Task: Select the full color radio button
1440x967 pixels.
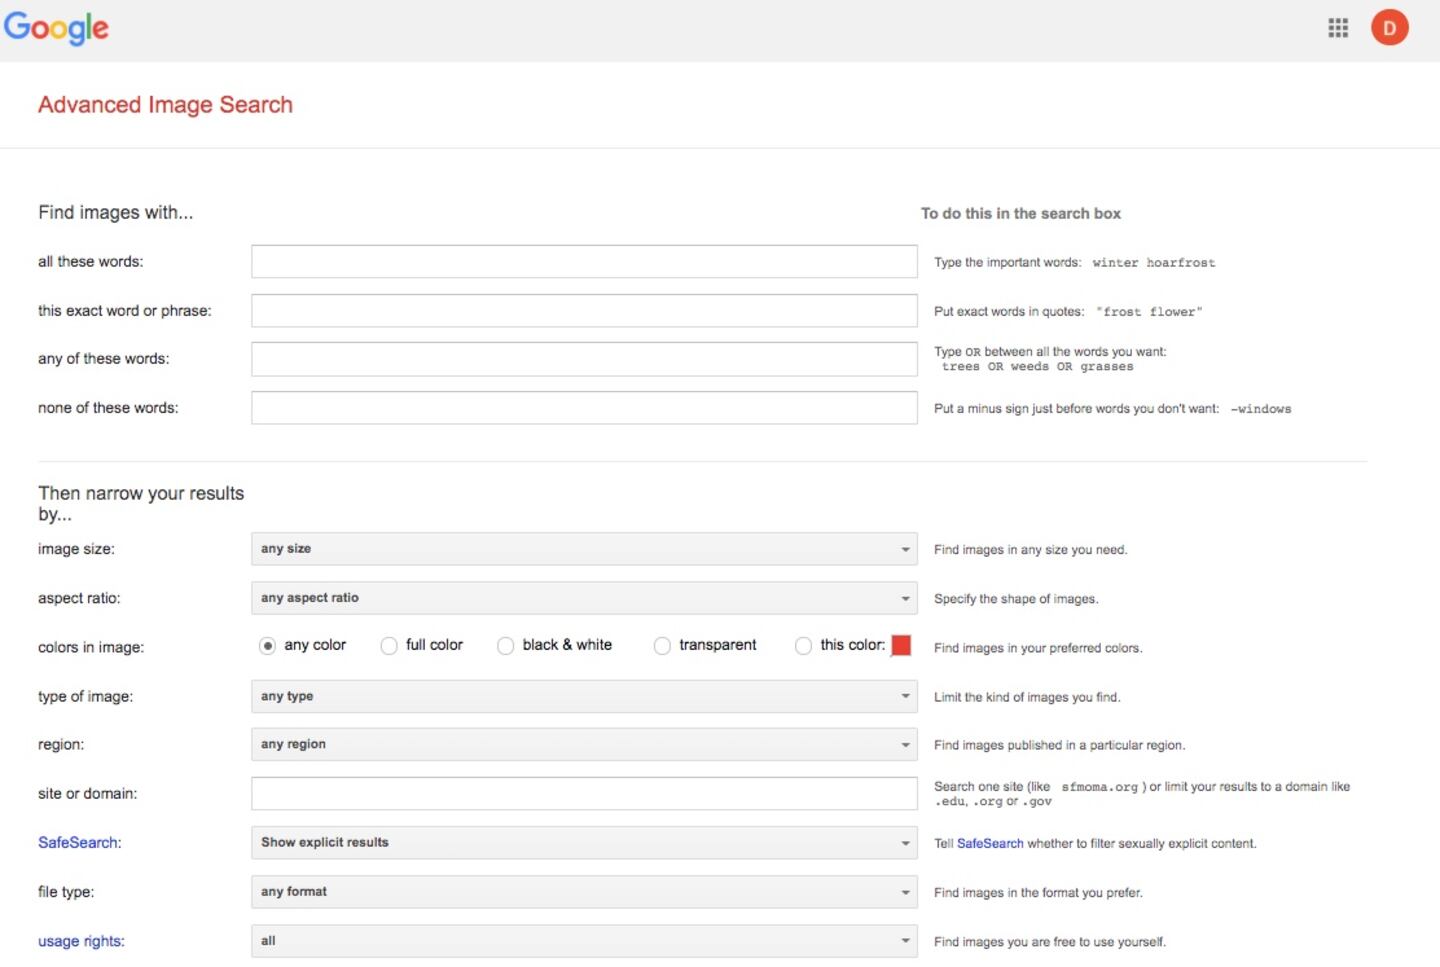Action: click(x=389, y=646)
